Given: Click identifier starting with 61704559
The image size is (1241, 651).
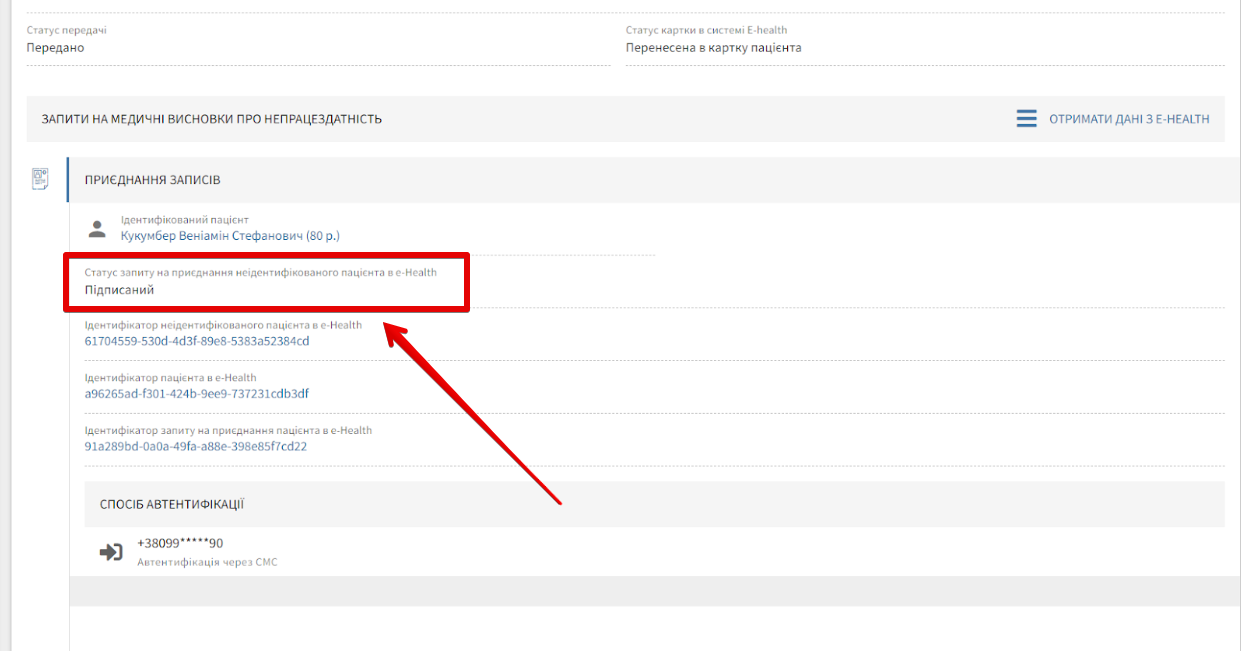Looking at the screenshot, I should tap(197, 341).
